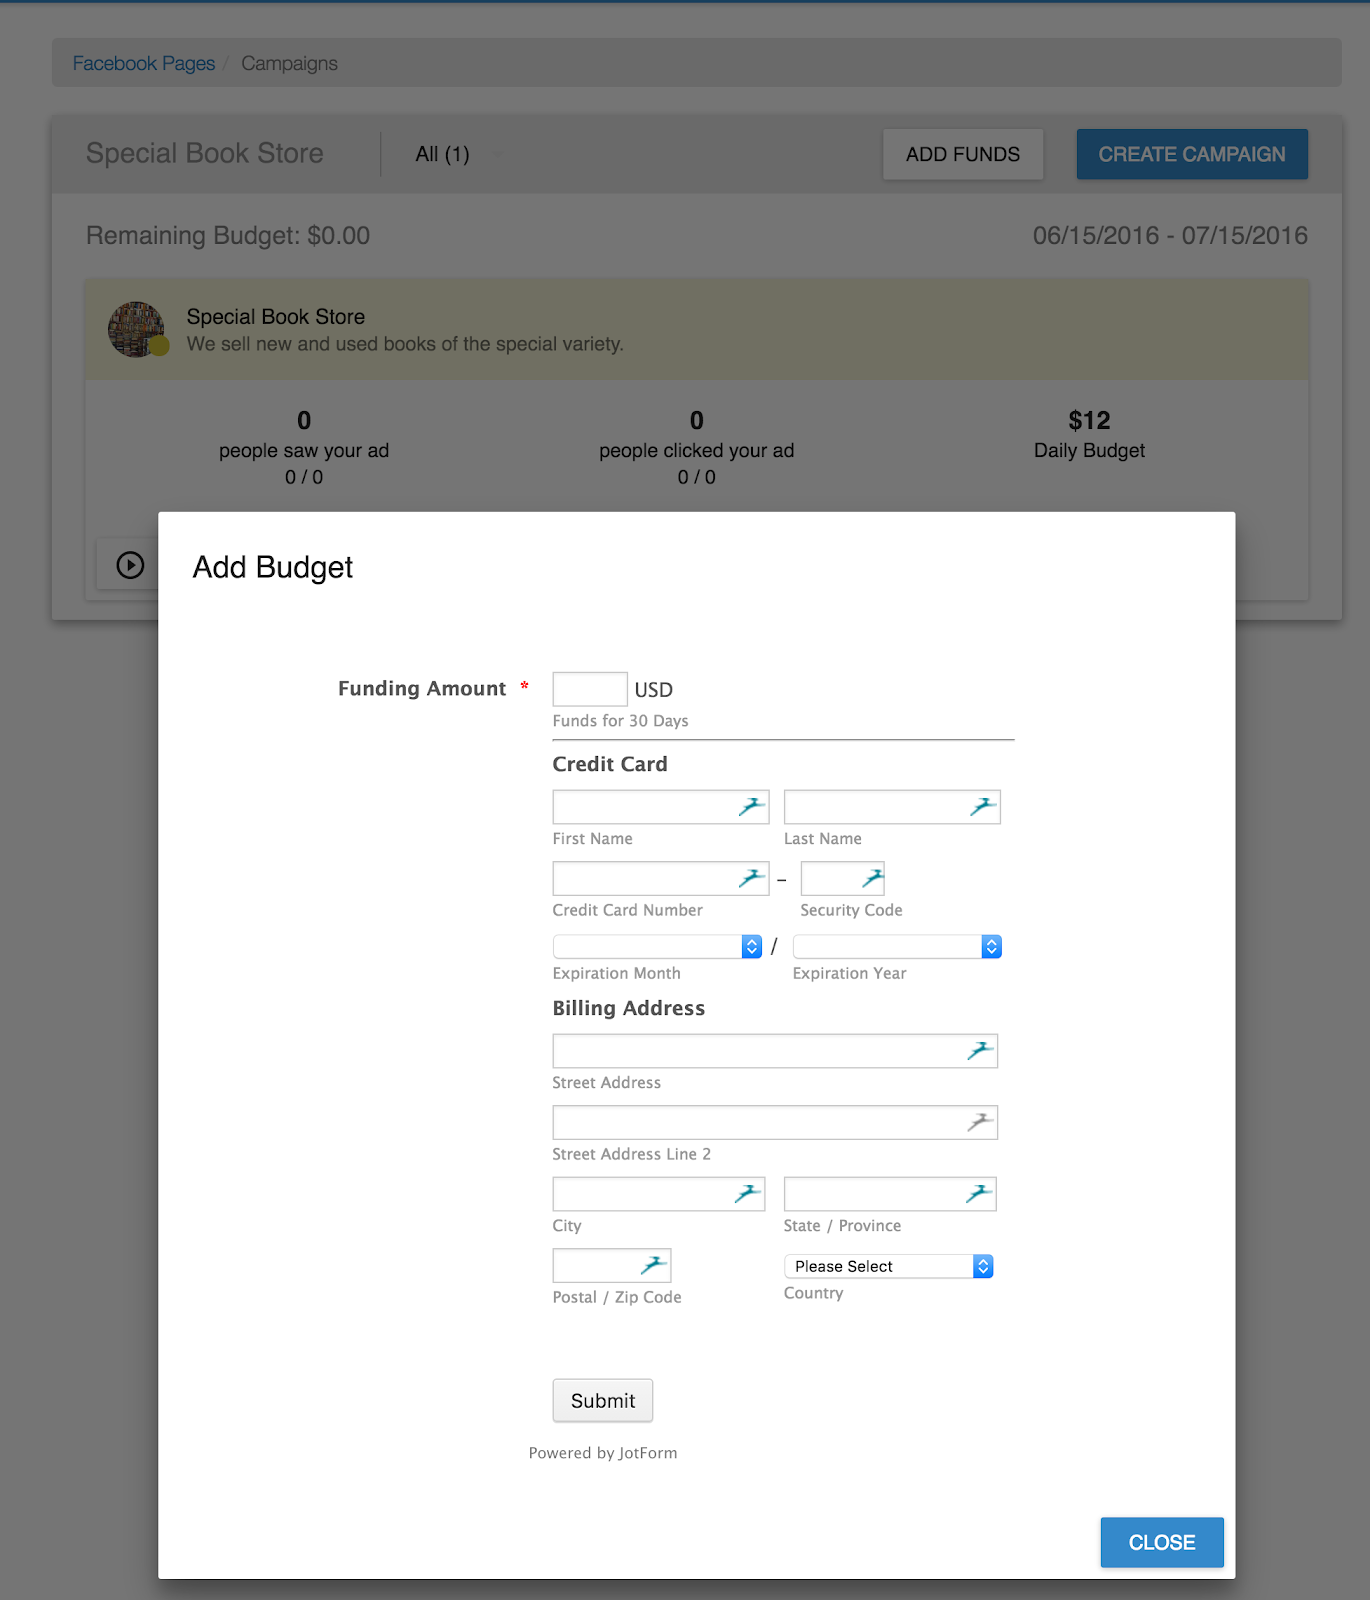1370x1600 pixels.
Task: Click the Special Book Store campaign title
Action: pos(275,316)
